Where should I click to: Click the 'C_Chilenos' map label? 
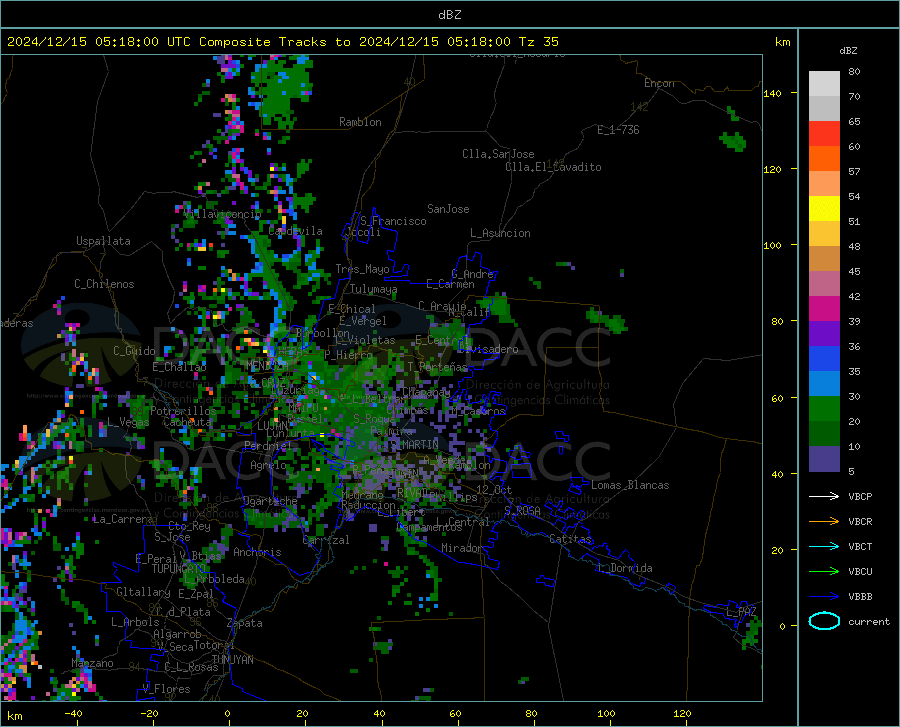pos(104,284)
